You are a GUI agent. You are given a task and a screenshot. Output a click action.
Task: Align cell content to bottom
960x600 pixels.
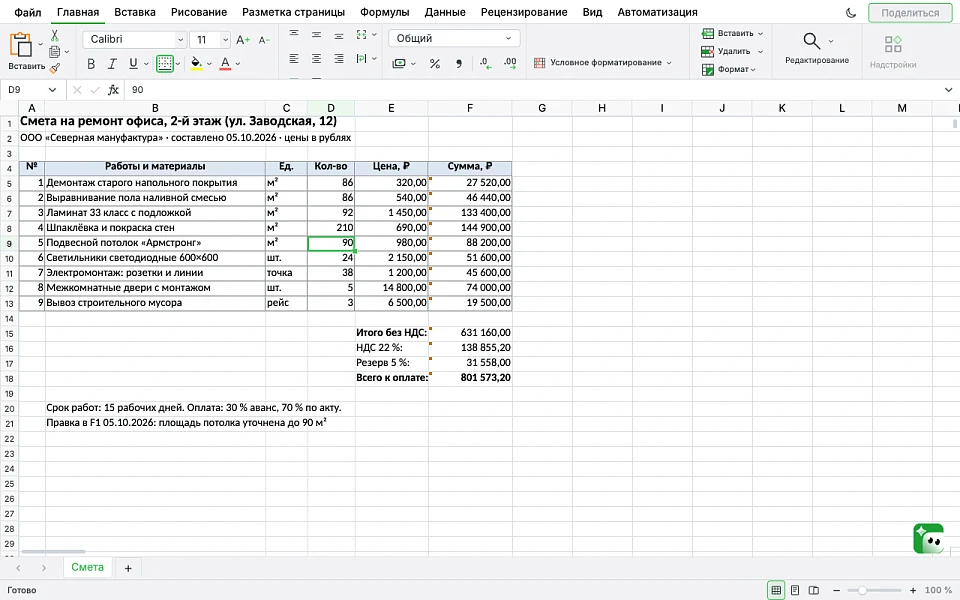click(339, 36)
